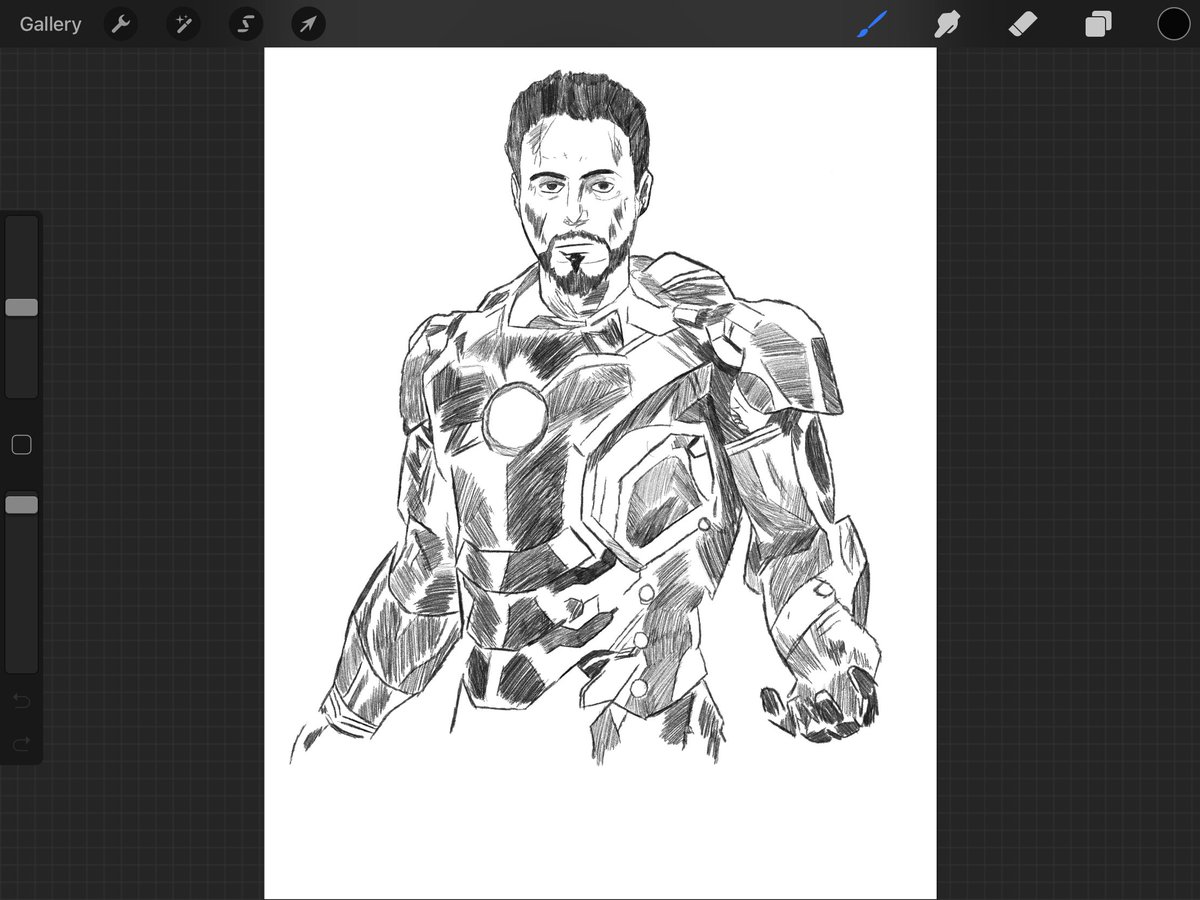Click the brush size slider handle
1200x900 pixels.
[21, 307]
